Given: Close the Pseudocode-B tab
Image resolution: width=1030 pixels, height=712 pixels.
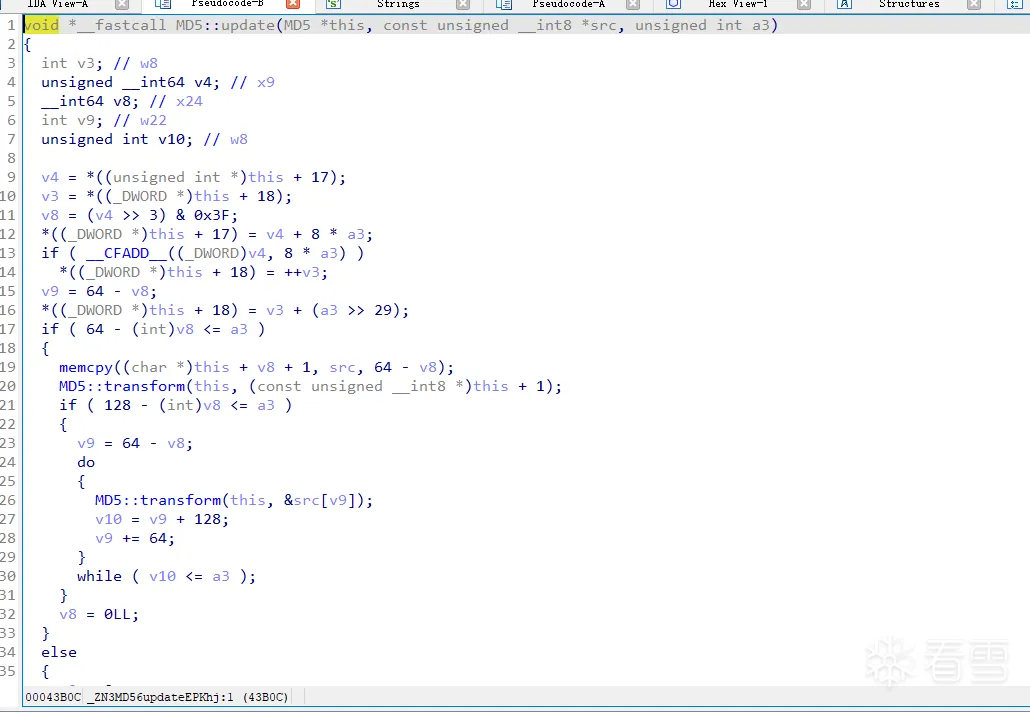Looking at the screenshot, I should (x=293, y=4).
